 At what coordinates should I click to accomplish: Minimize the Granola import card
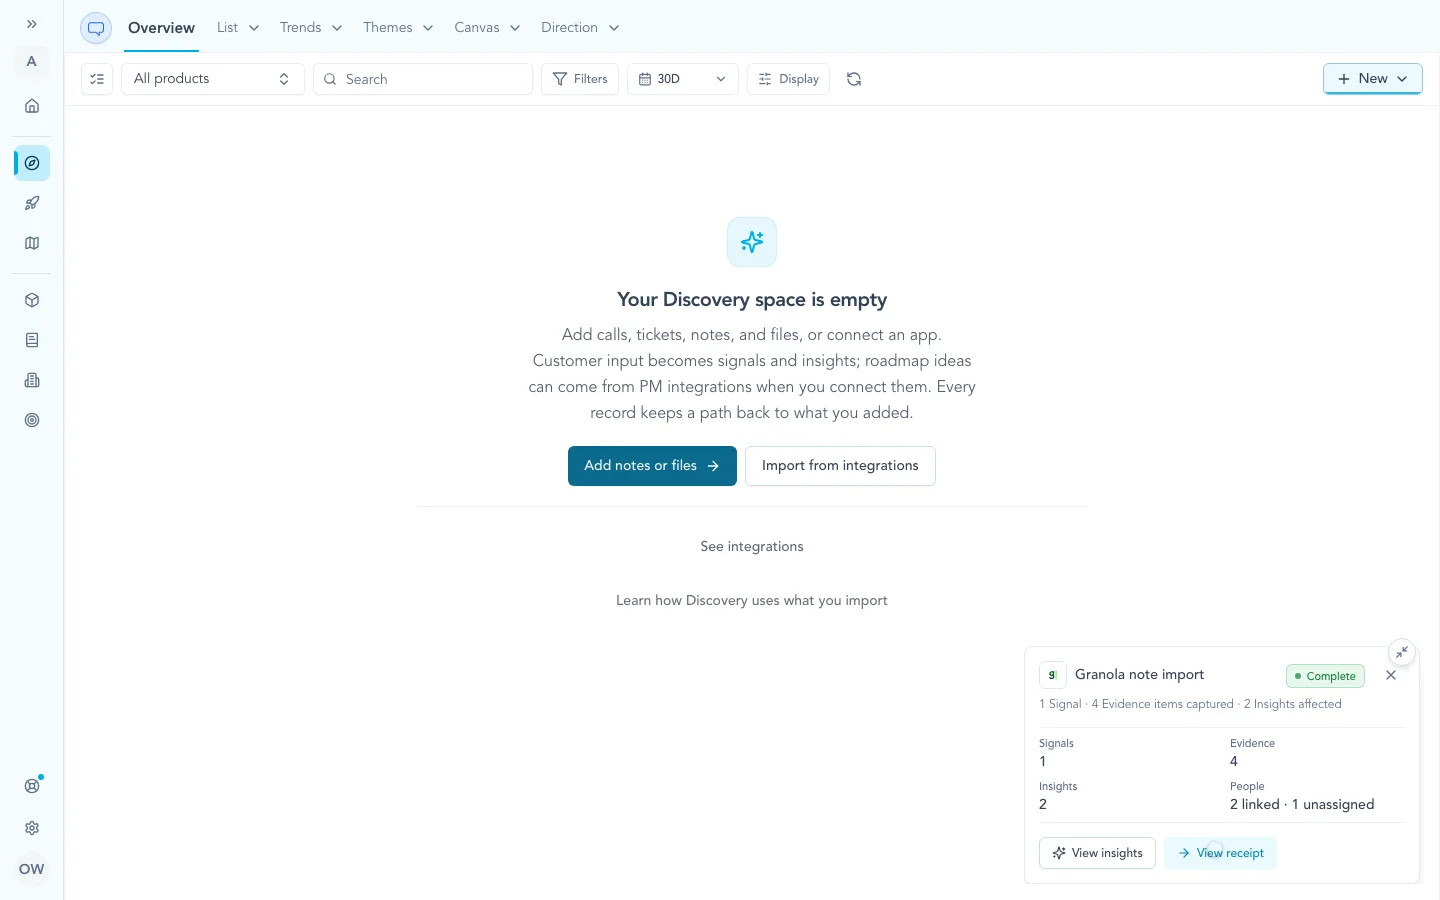(1402, 652)
